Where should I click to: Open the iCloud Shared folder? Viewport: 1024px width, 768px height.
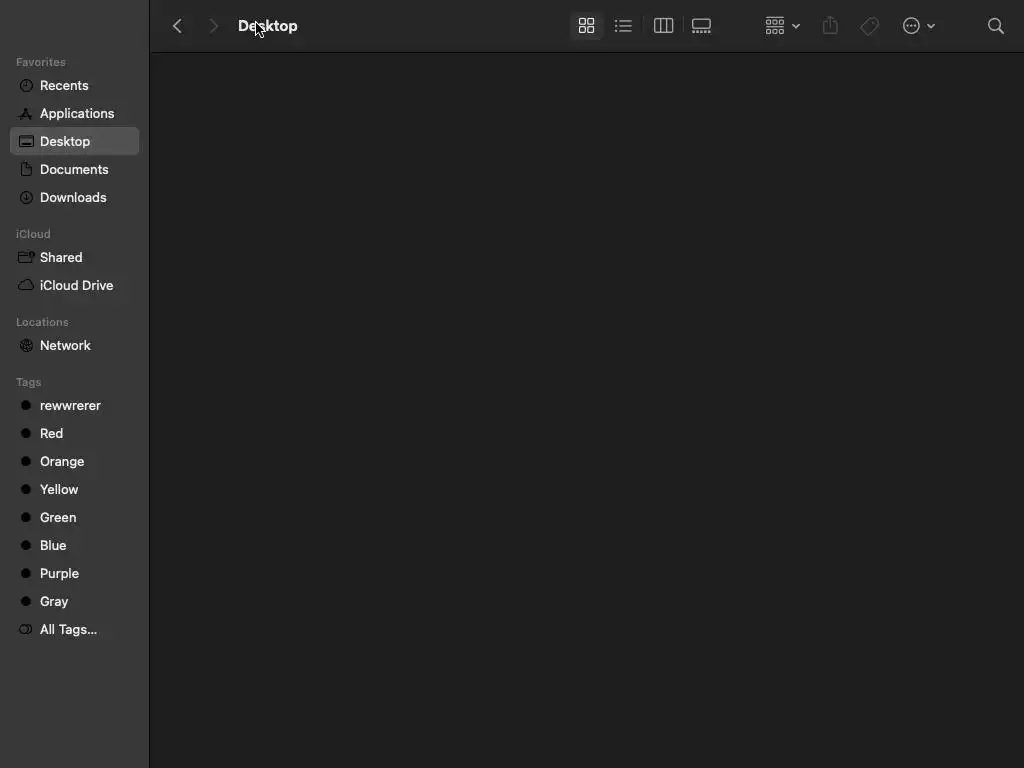(x=74, y=257)
